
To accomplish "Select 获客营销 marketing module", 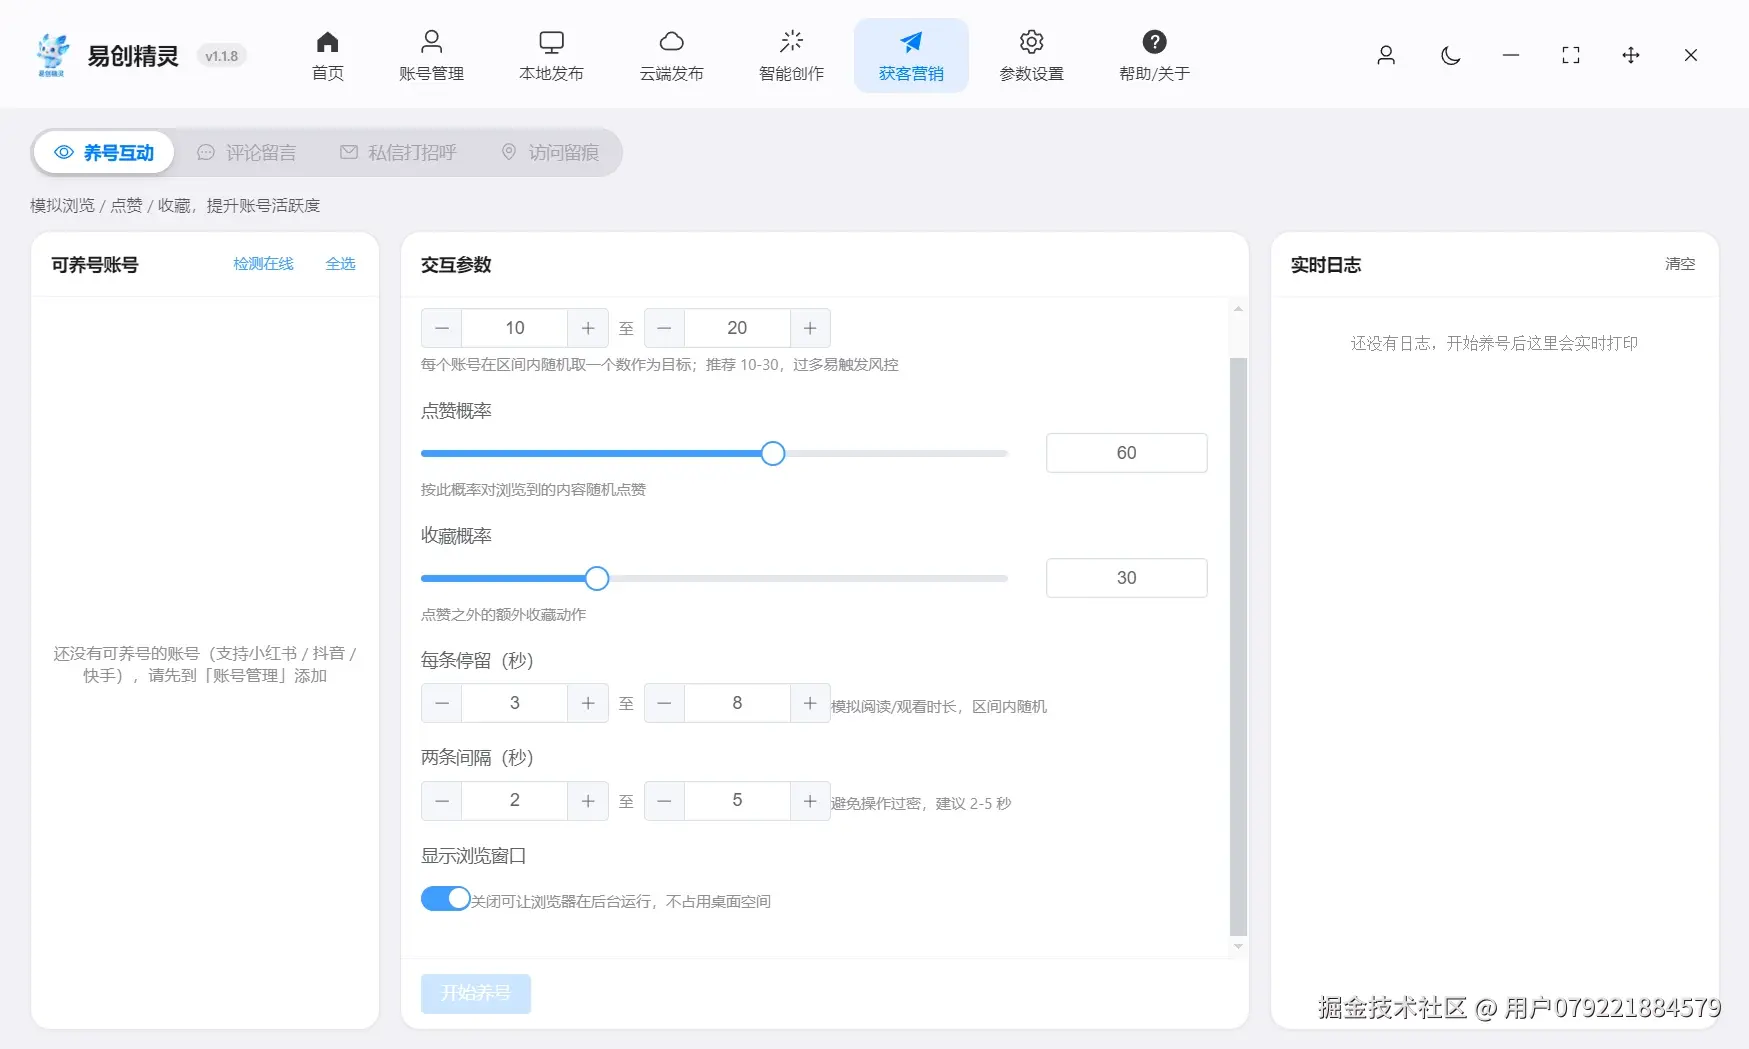I will point(911,55).
